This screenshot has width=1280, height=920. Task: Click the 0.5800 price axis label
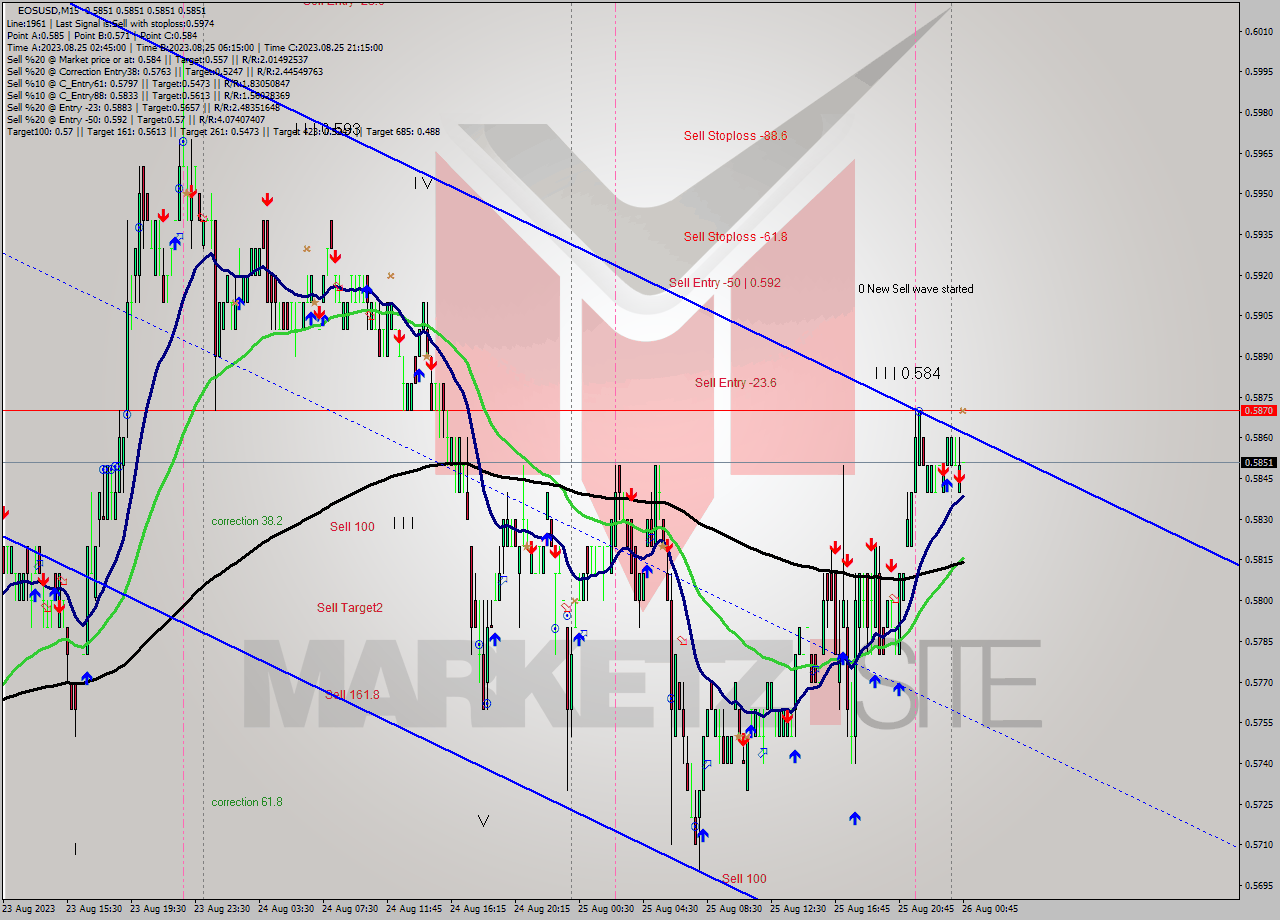(1258, 600)
